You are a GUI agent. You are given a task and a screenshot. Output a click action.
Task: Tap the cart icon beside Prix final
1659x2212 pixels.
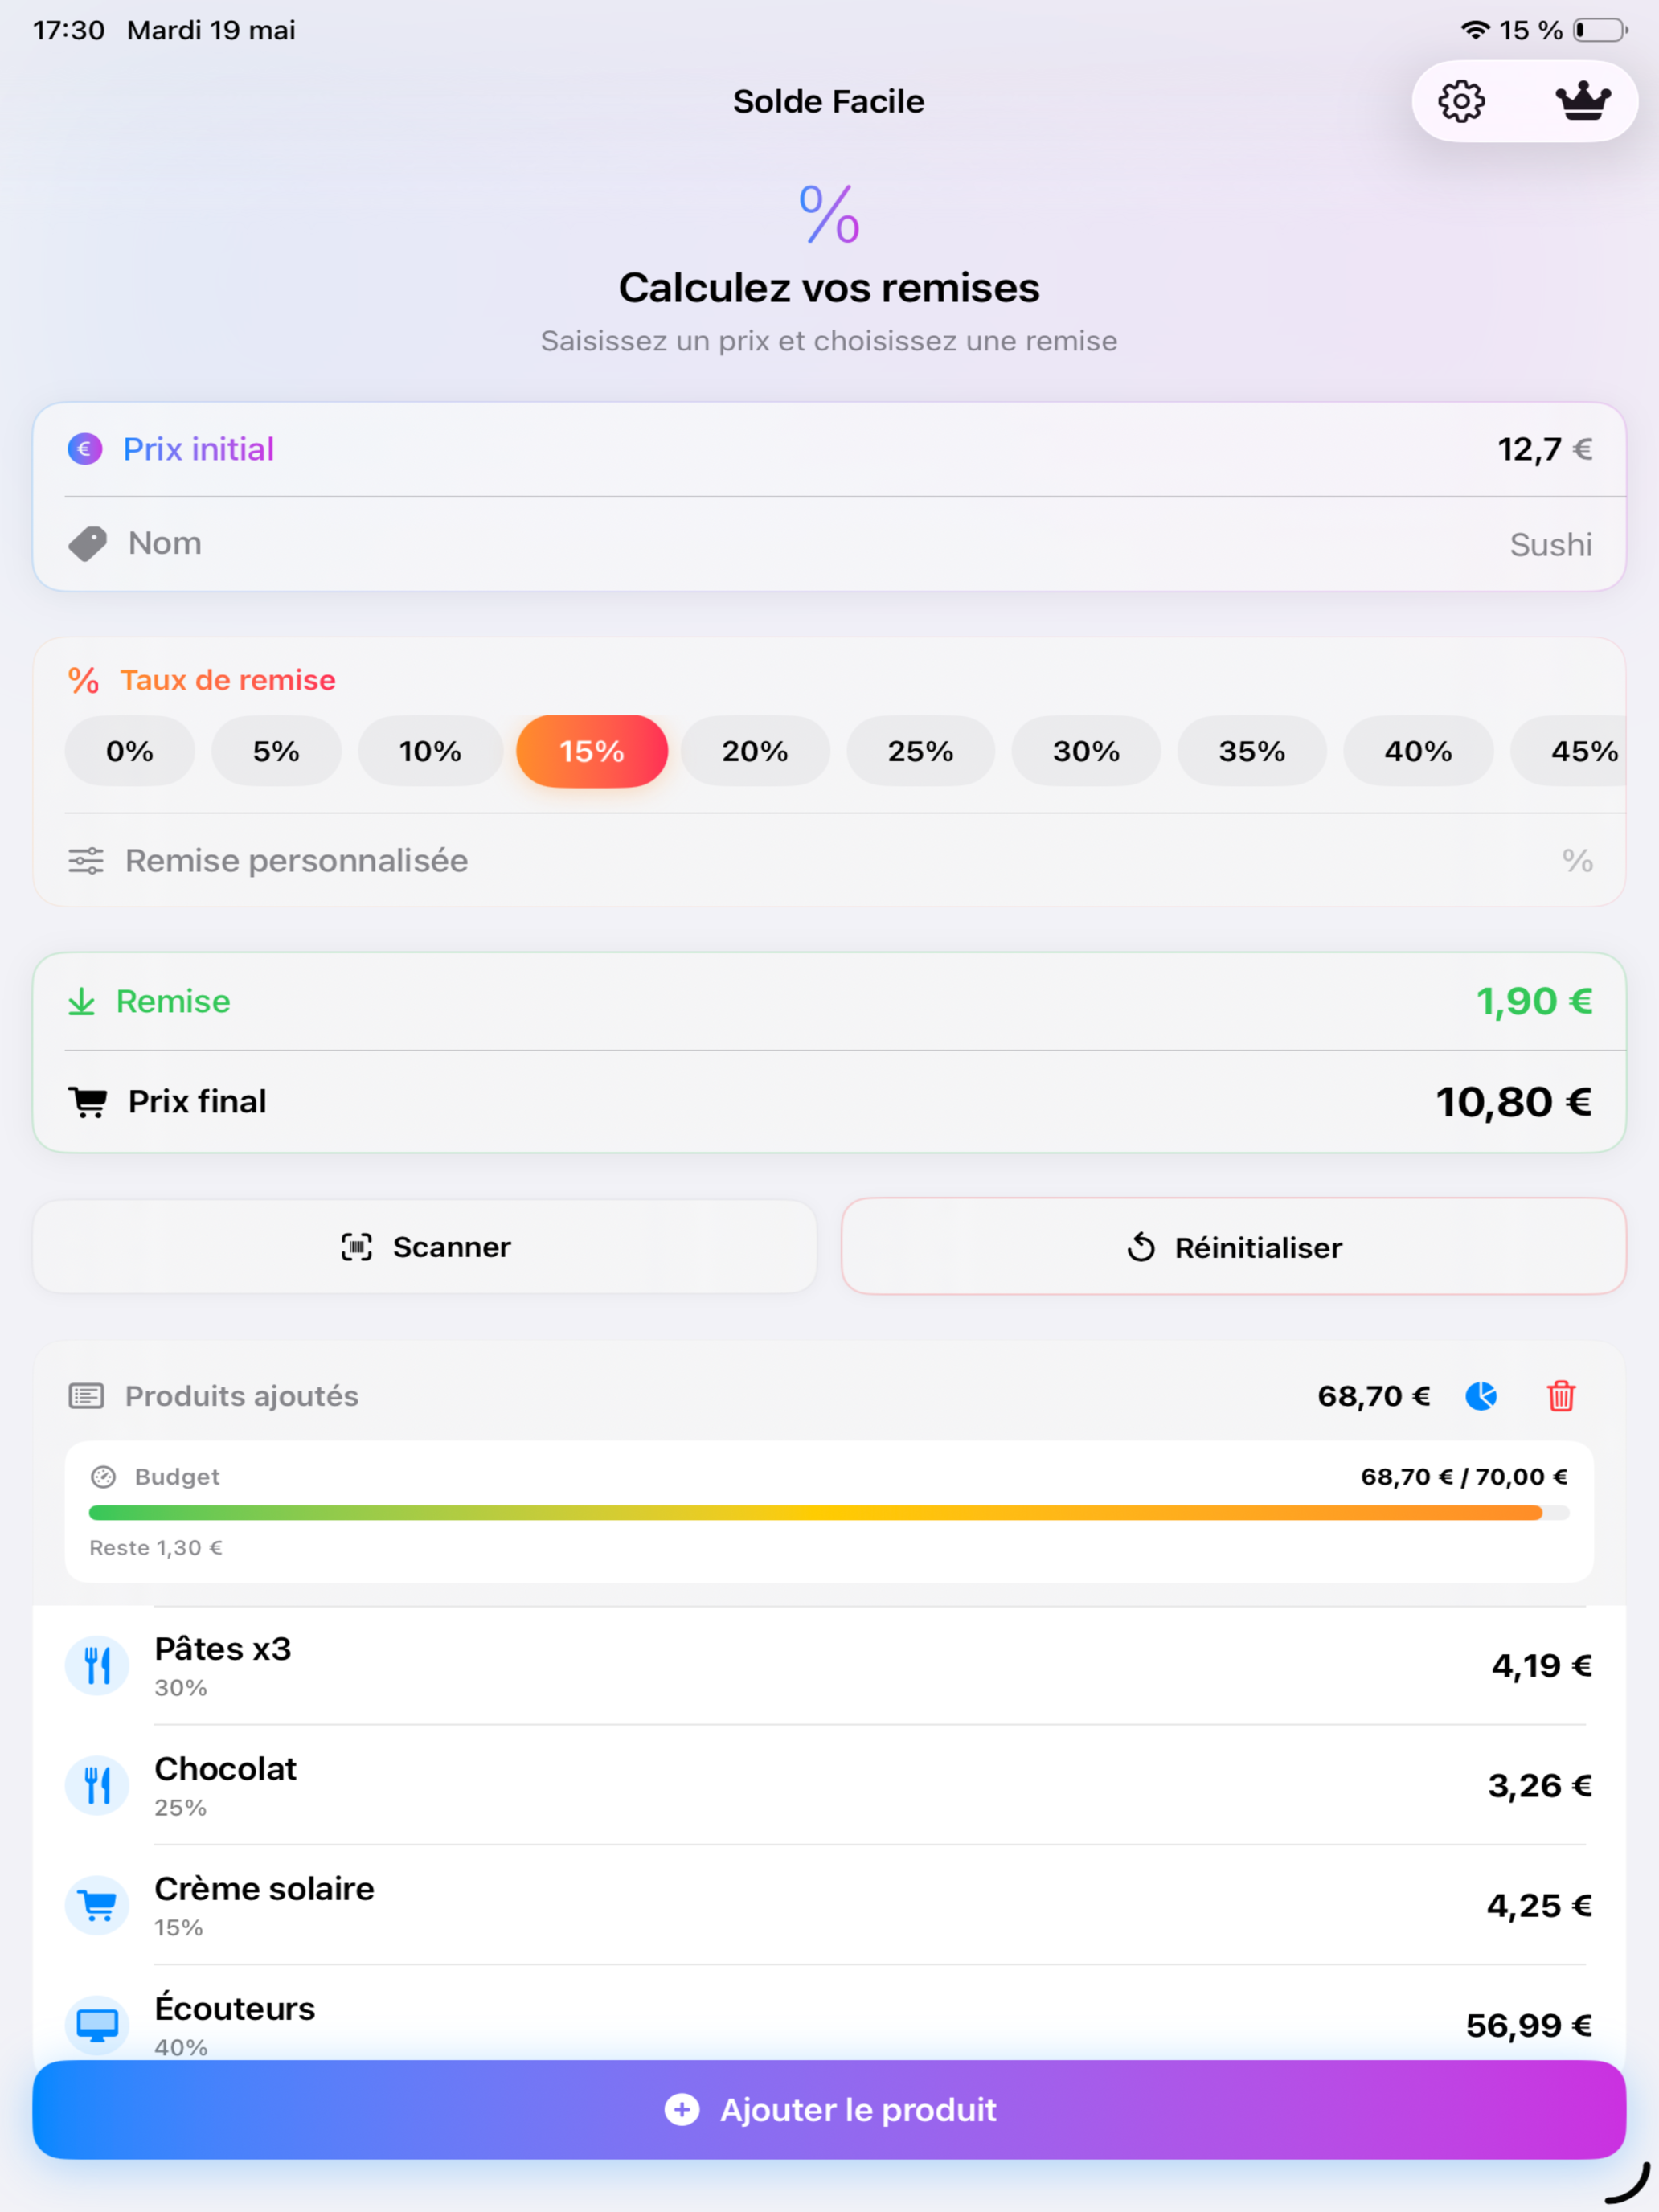coord(87,1102)
